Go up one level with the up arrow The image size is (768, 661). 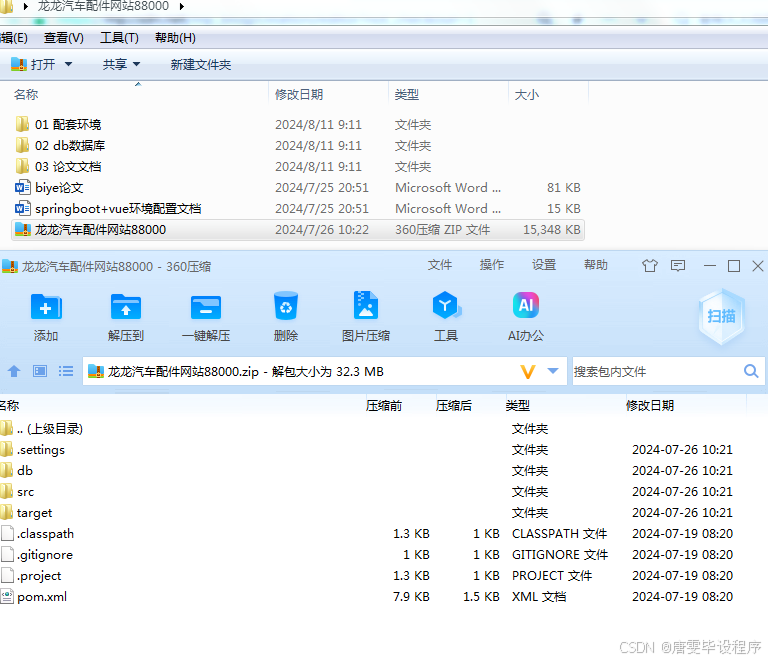click(x=14, y=371)
